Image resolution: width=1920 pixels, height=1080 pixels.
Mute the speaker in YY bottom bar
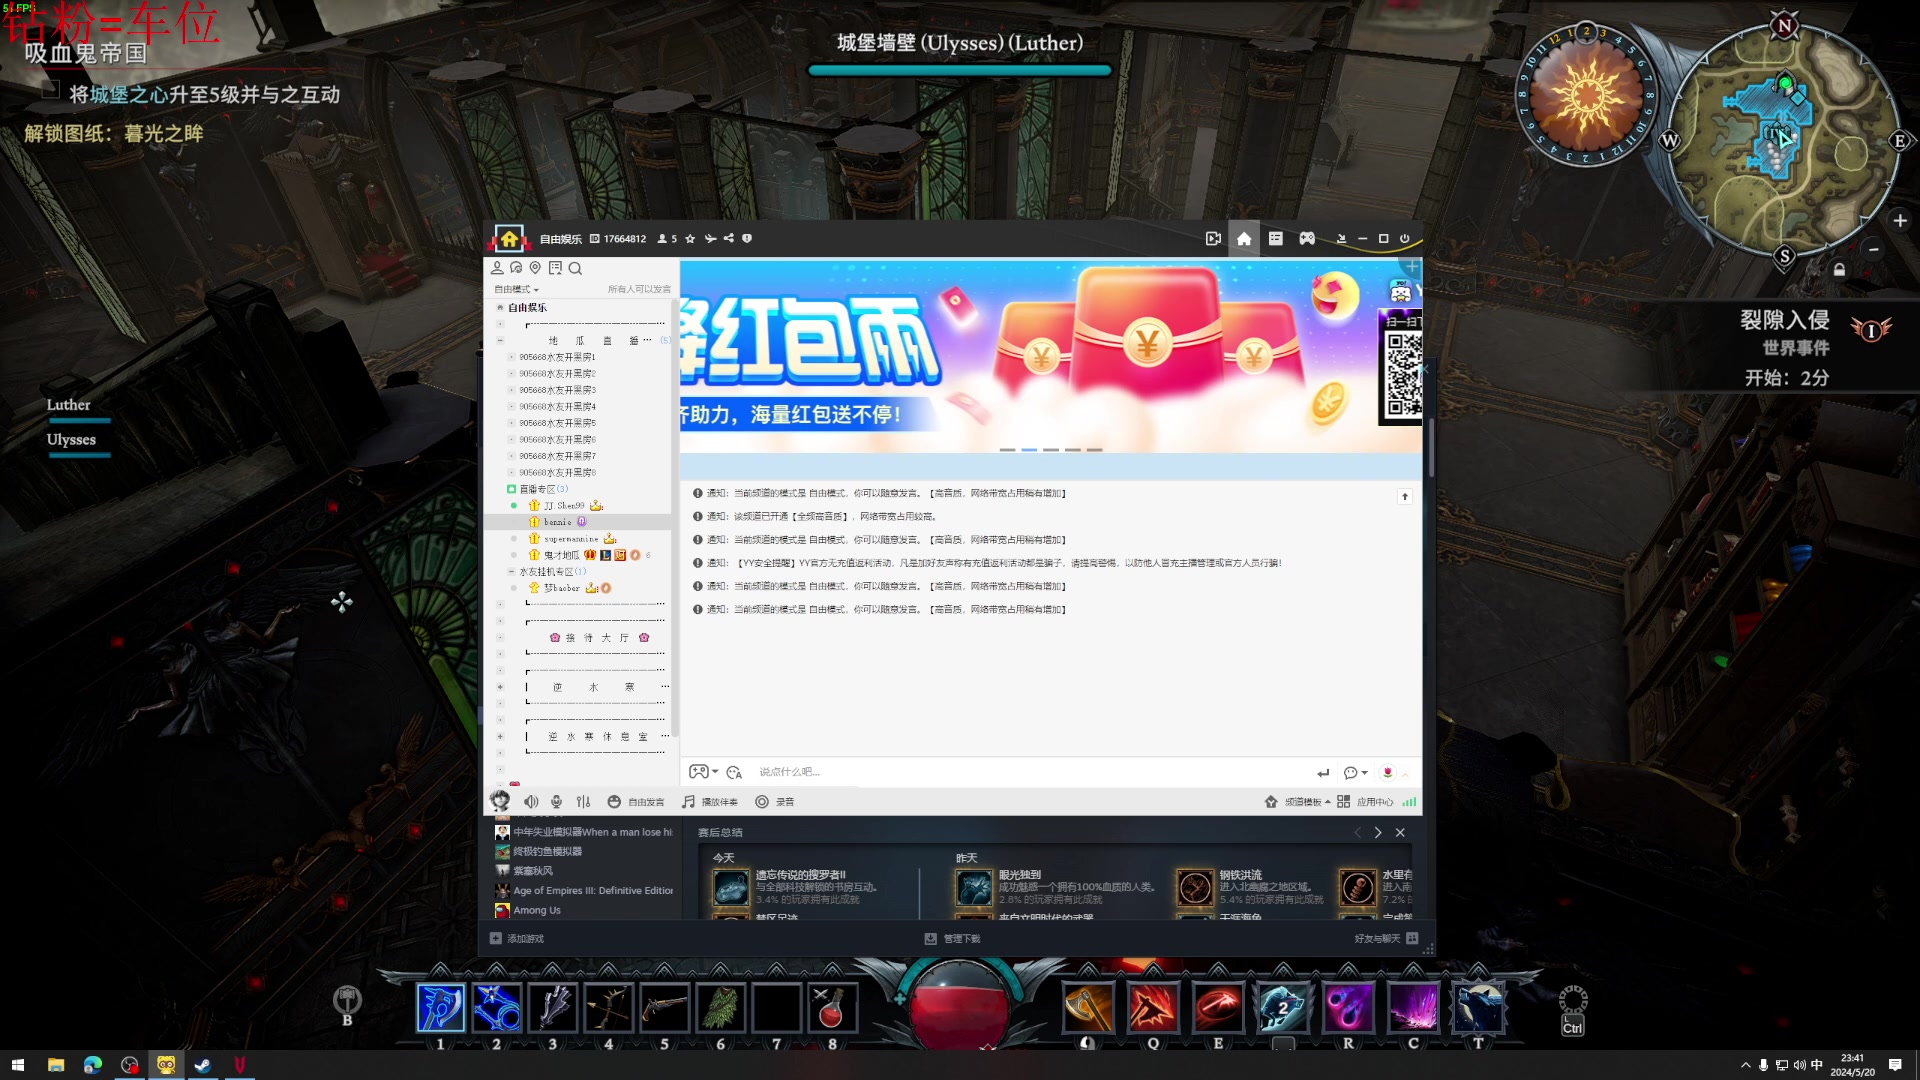click(x=531, y=802)
